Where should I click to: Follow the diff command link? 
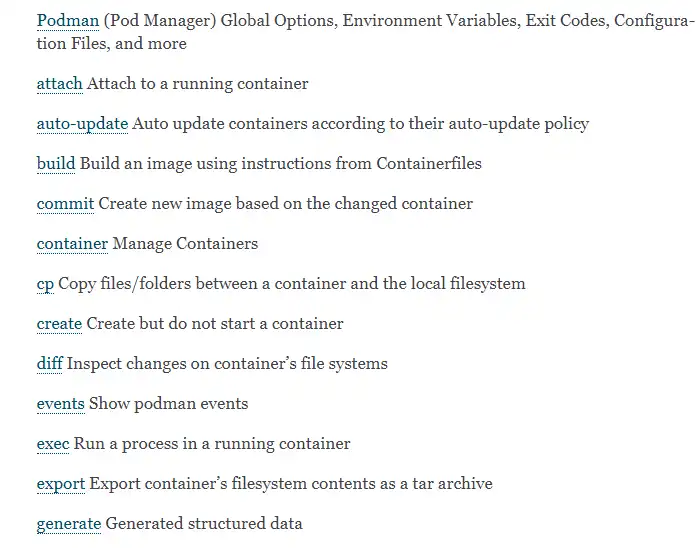49,364
